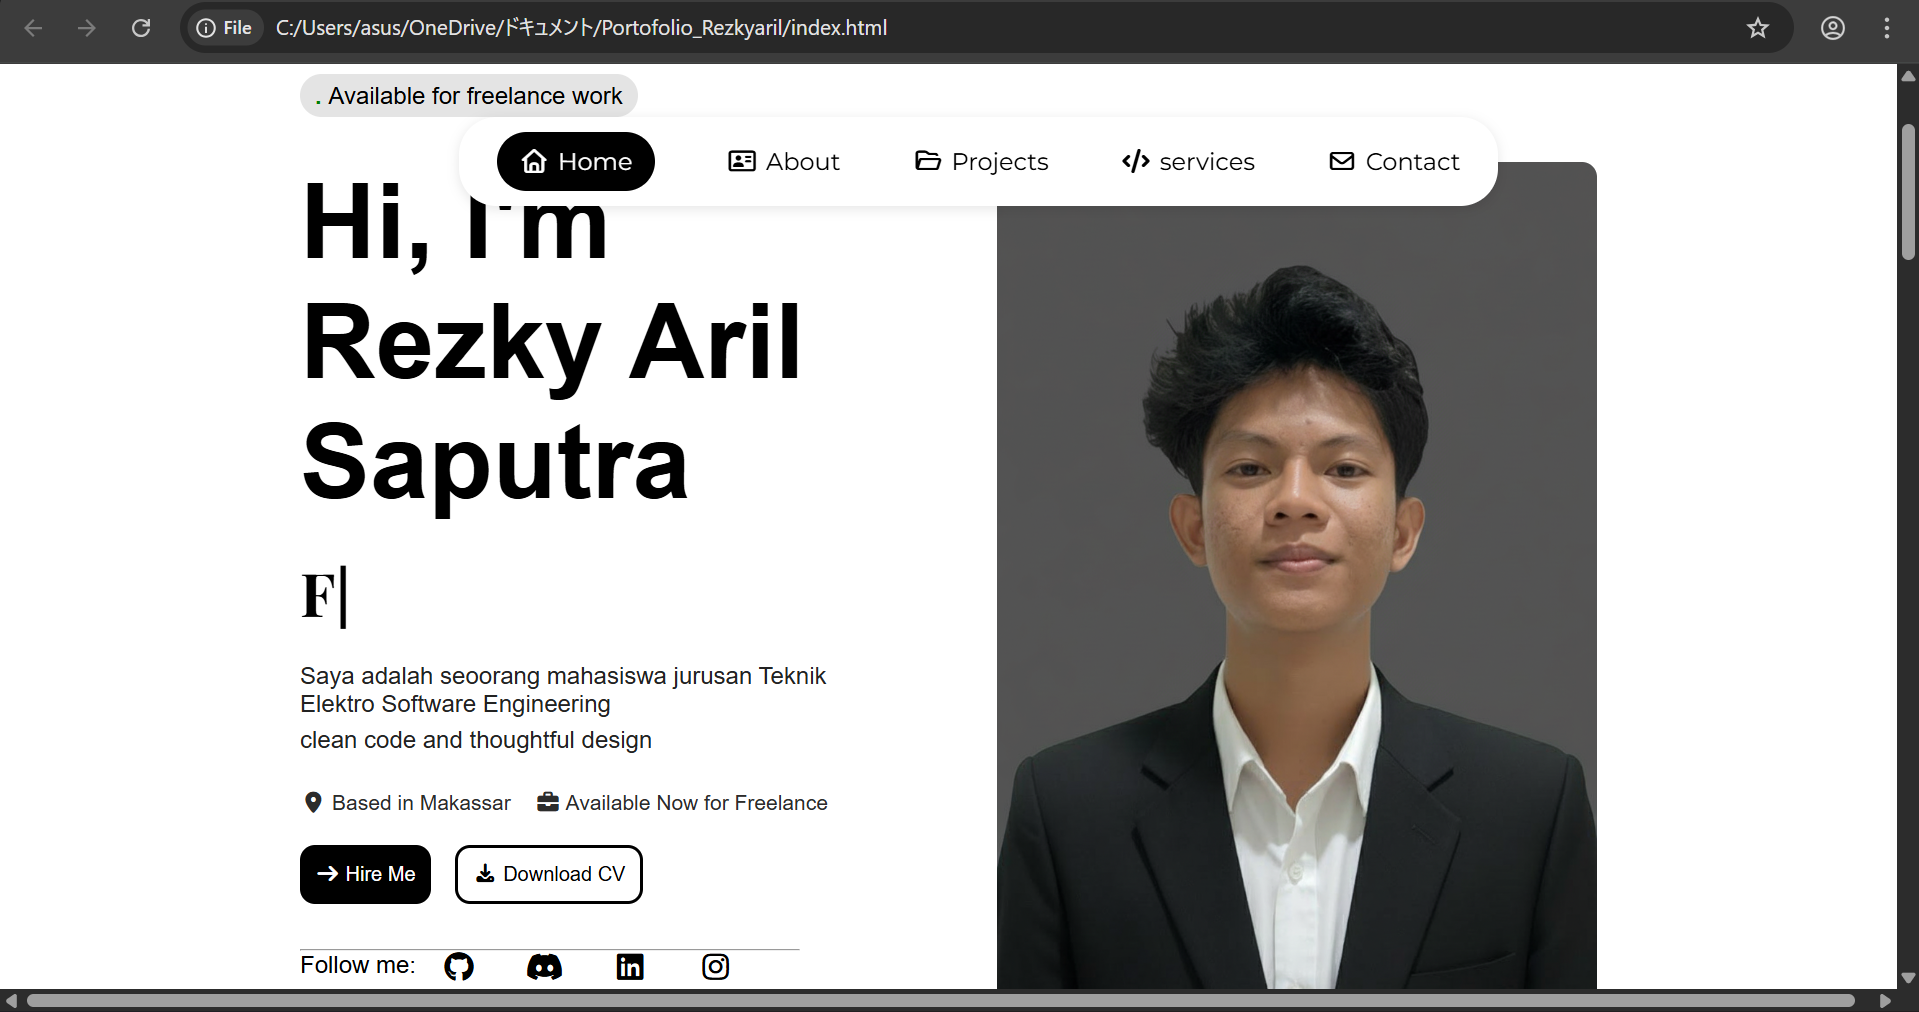
Task: Reload the portfolio page
Action: [141, 28]
